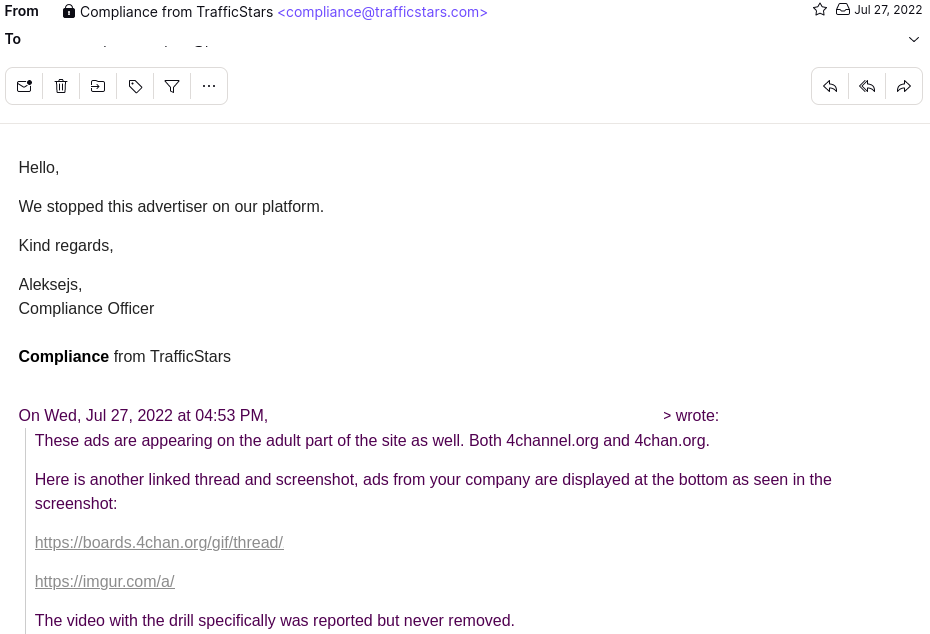Move the message to a folder

(98, 86)
